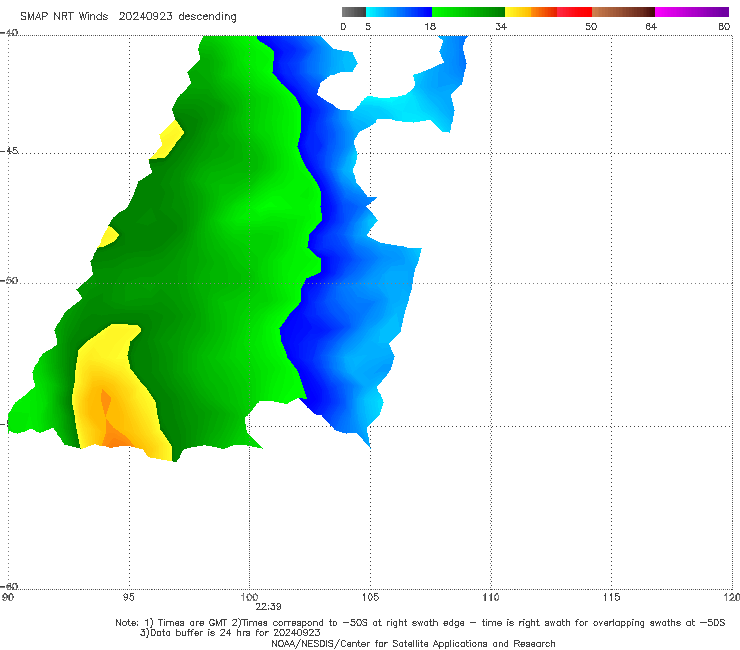
Task: Click the brown 50-64 color bar segment
Action: click(623, 12)
